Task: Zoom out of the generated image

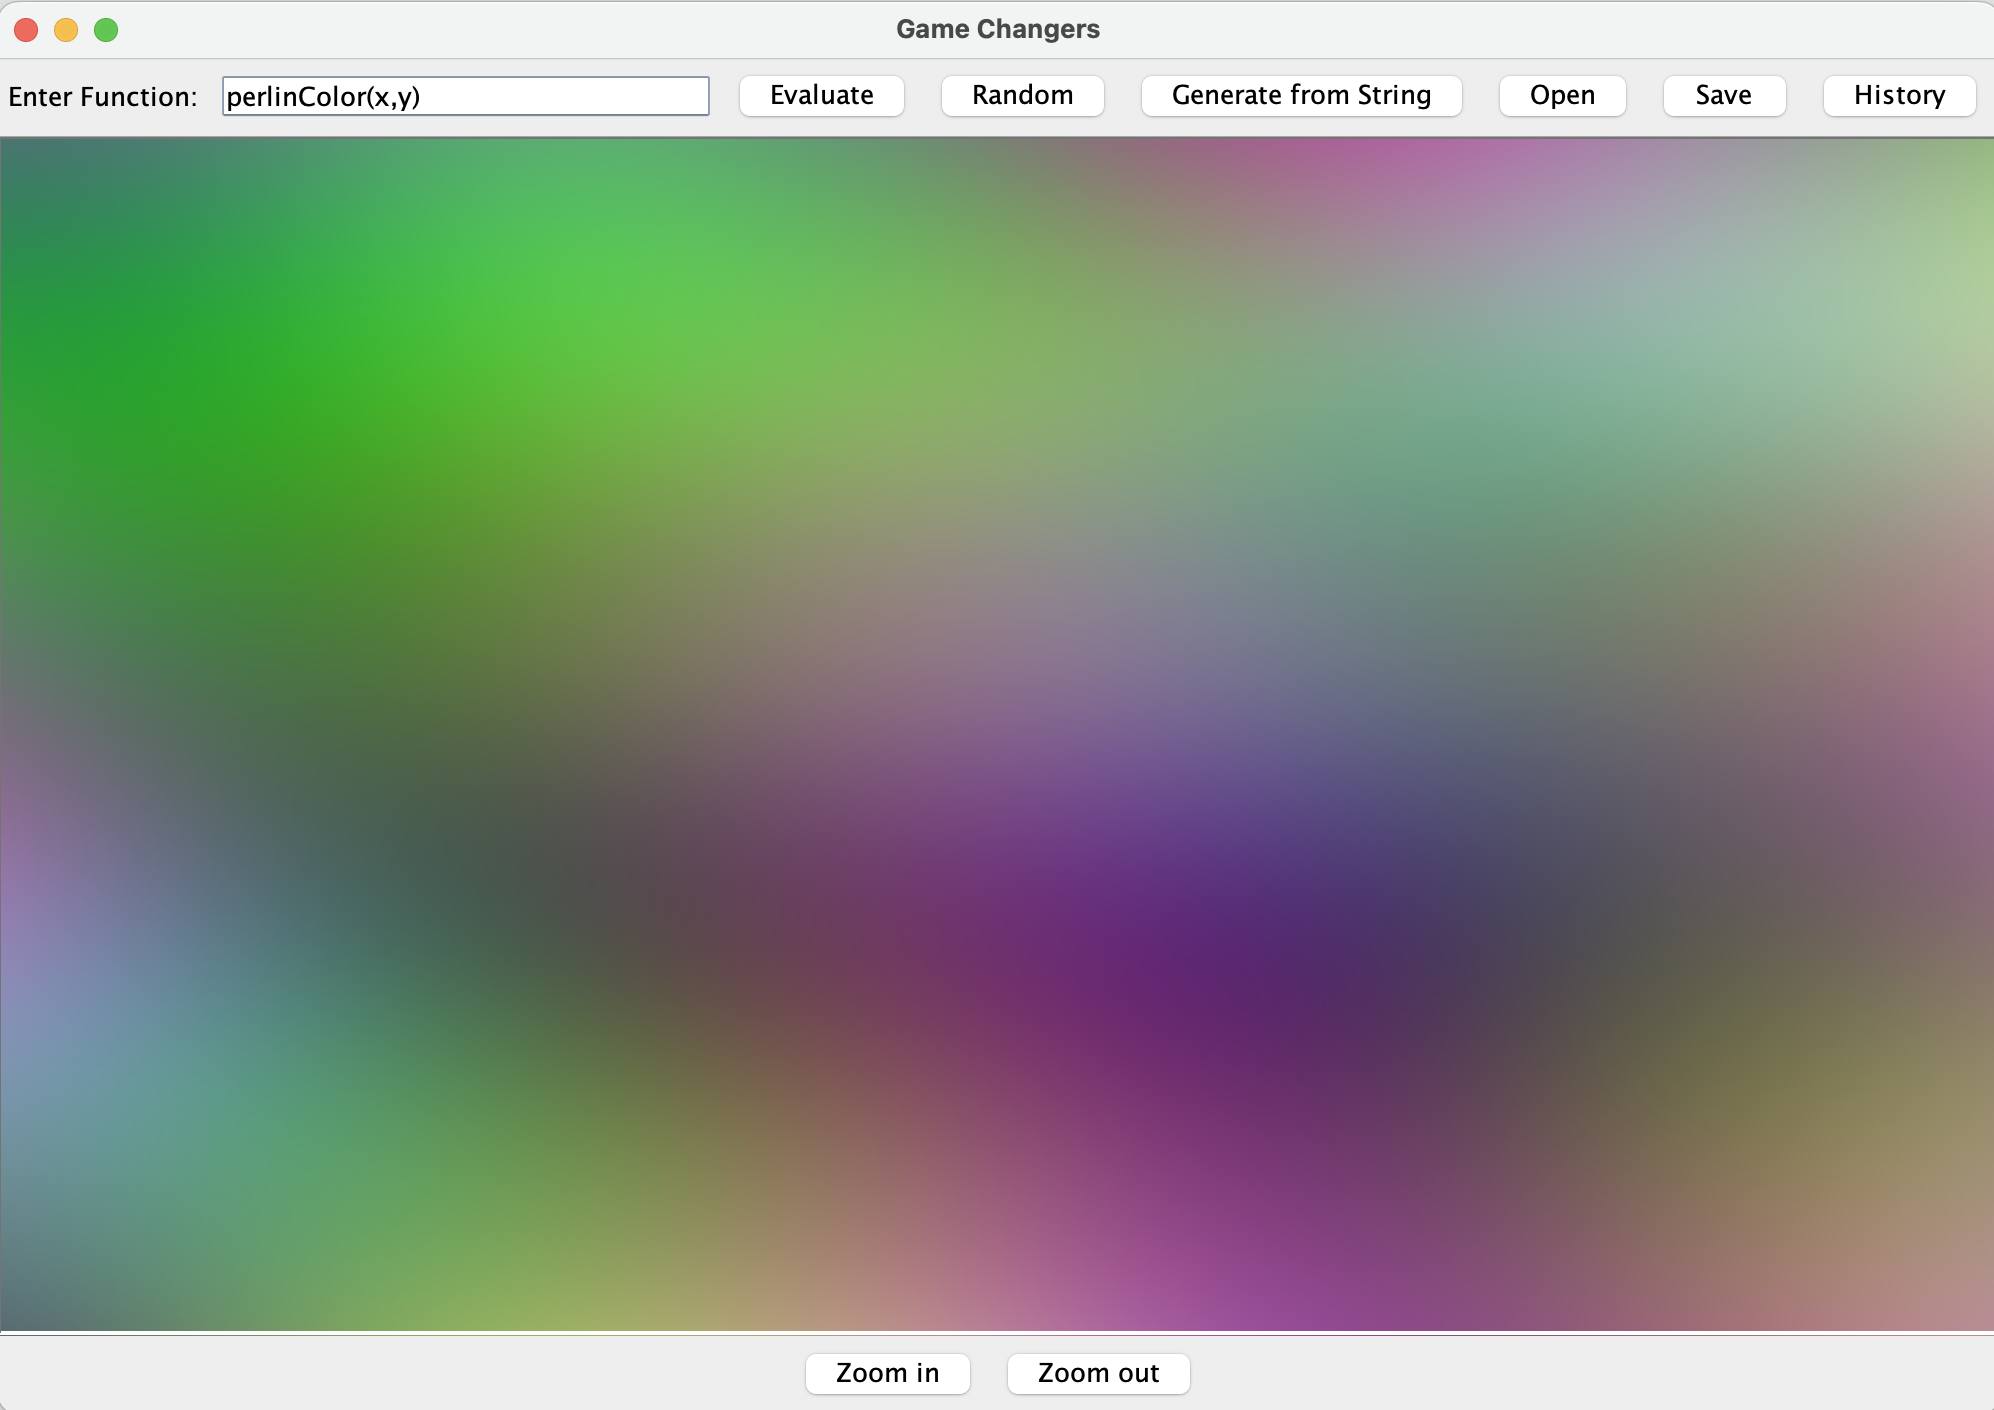Action: [1098, 1373]
